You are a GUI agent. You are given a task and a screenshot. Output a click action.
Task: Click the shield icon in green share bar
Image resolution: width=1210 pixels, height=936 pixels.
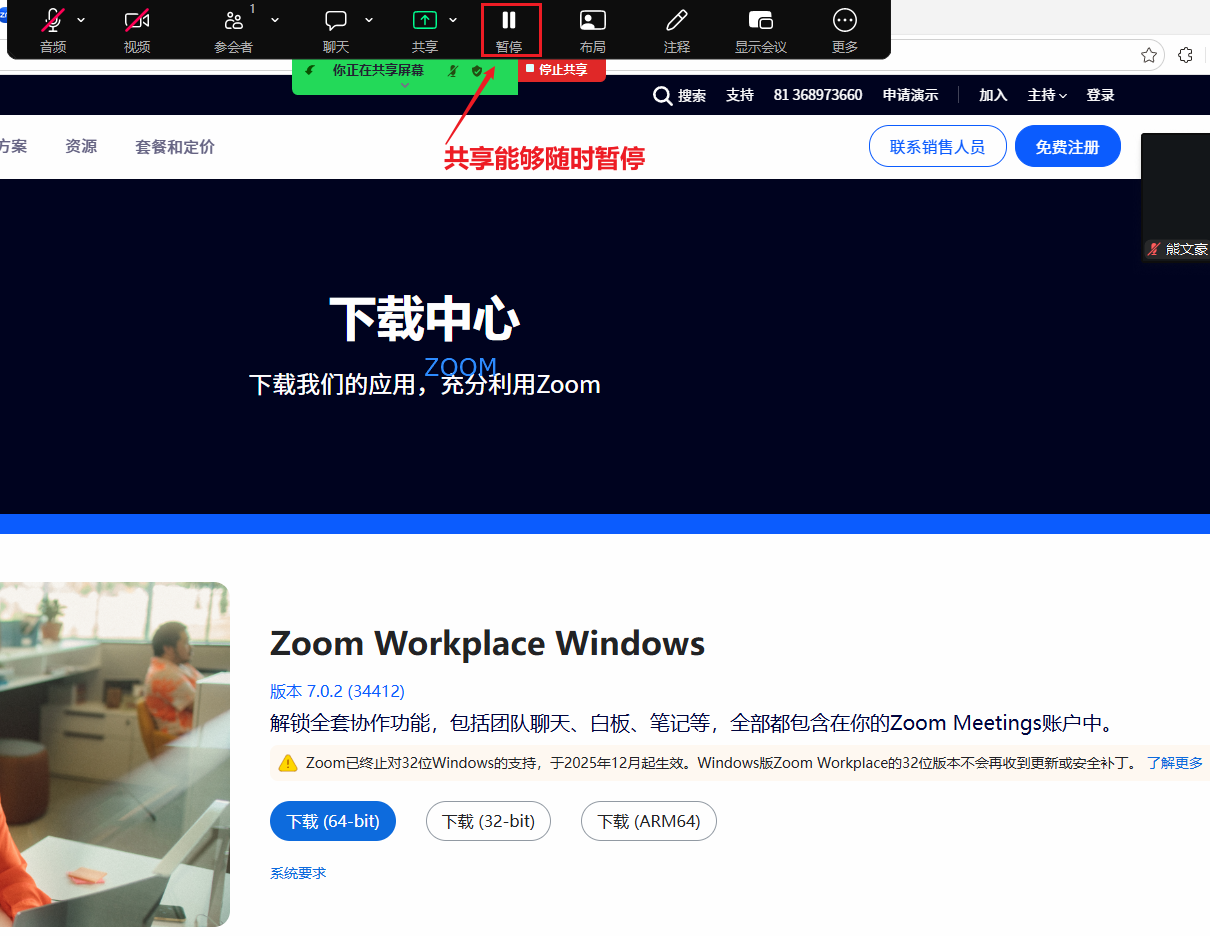coord(477,71)
